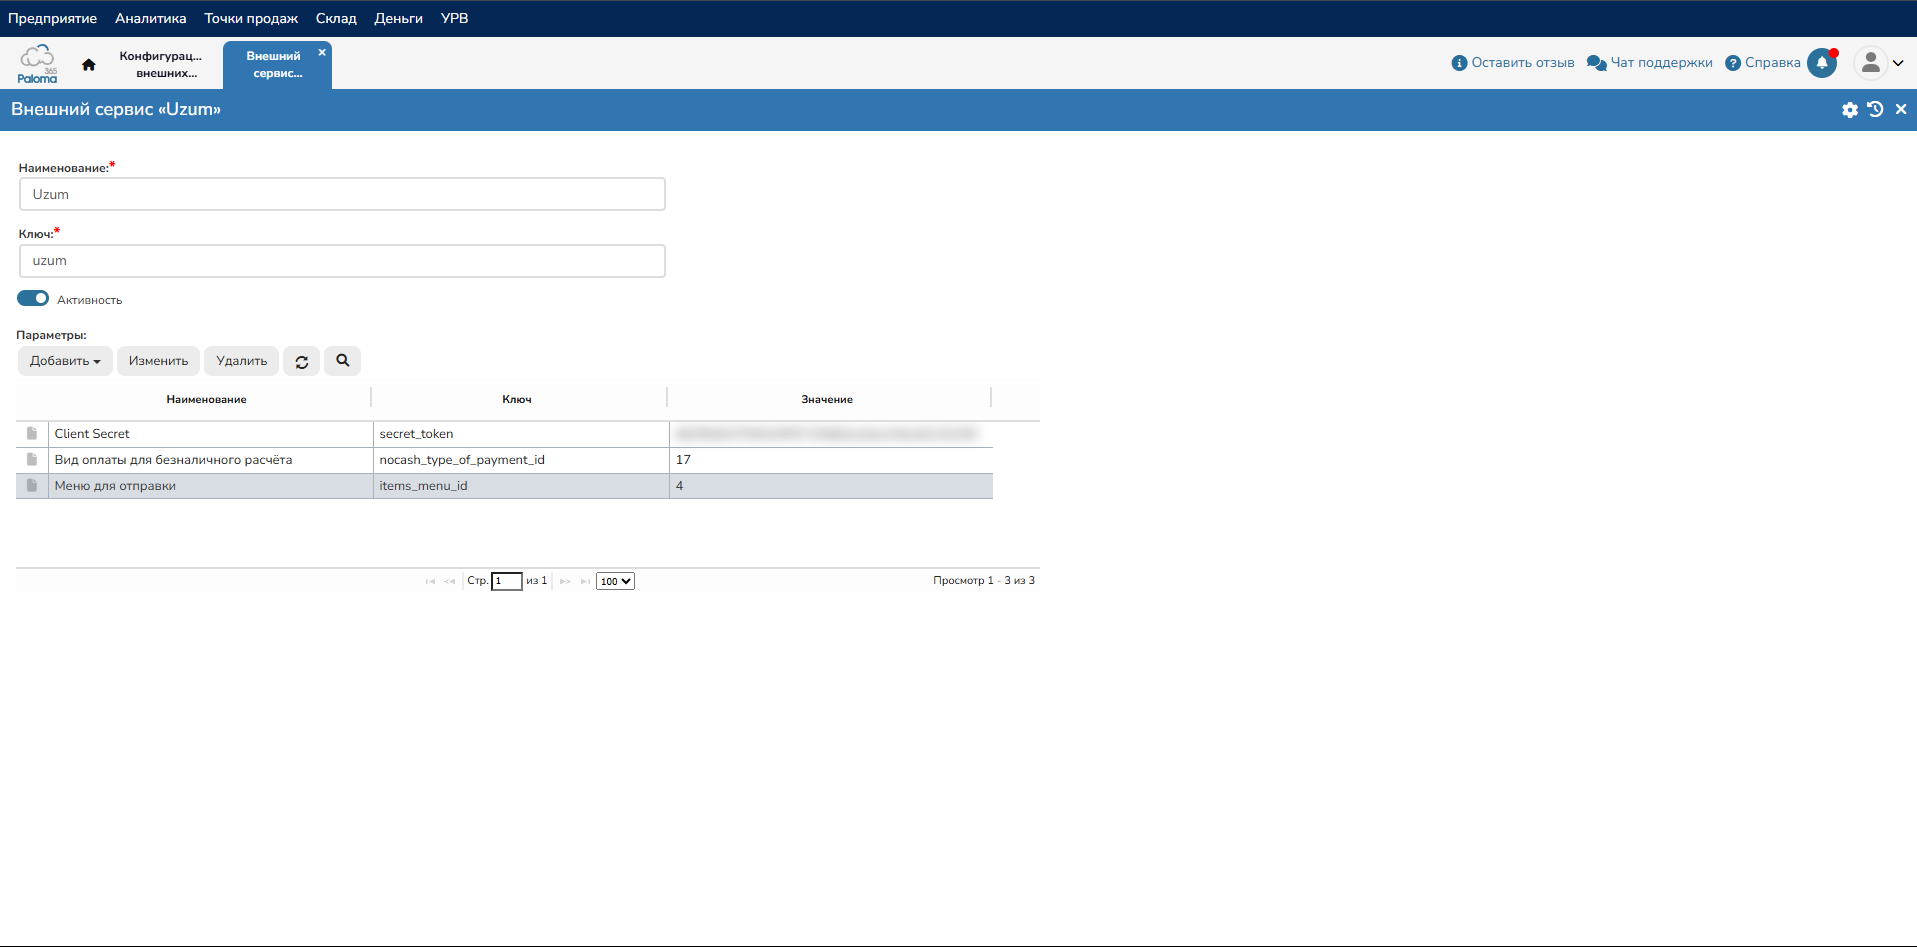The image size is (1917, 947).
Task: Open the change history clock icon
Action: pyautogui.click(x=1875, y=110)
